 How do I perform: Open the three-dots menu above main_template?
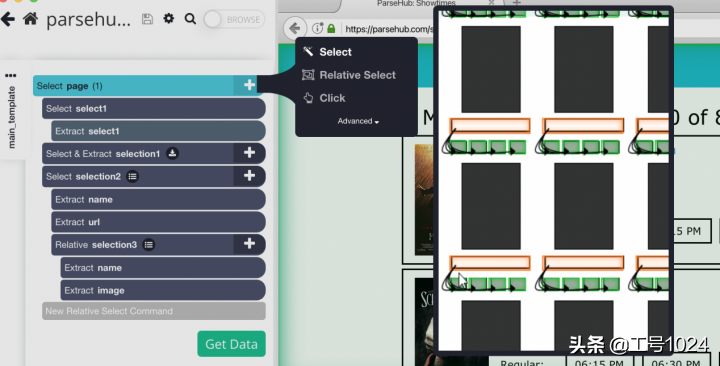coord(11,75)
